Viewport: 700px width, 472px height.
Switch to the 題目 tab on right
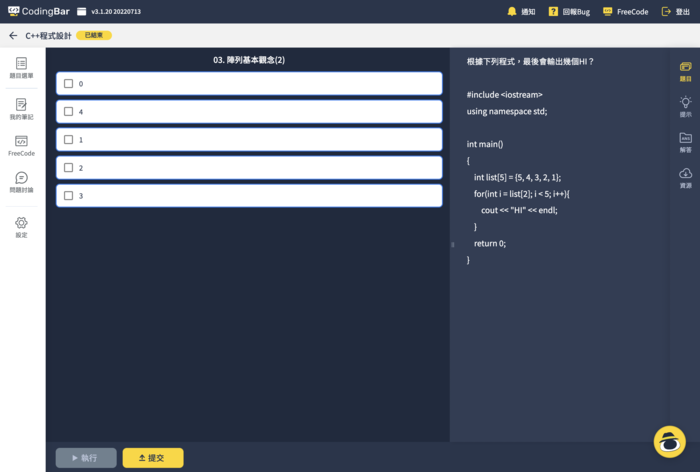[685, 69]
